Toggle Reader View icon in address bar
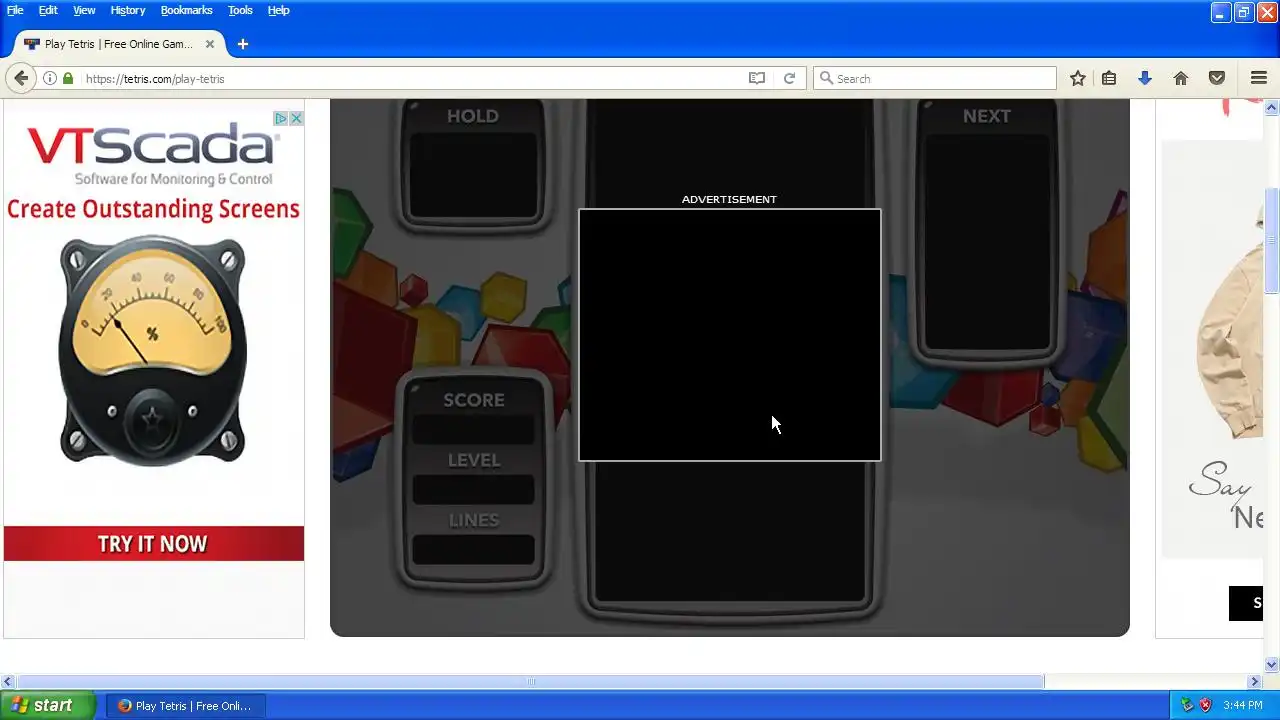This screenshot has height=720, width=1280. [757, 78]
